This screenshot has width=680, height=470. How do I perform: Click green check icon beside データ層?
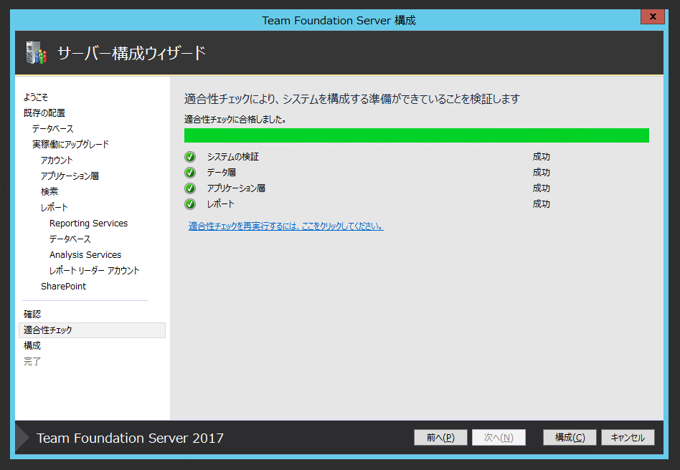click(x=190, y=173)
